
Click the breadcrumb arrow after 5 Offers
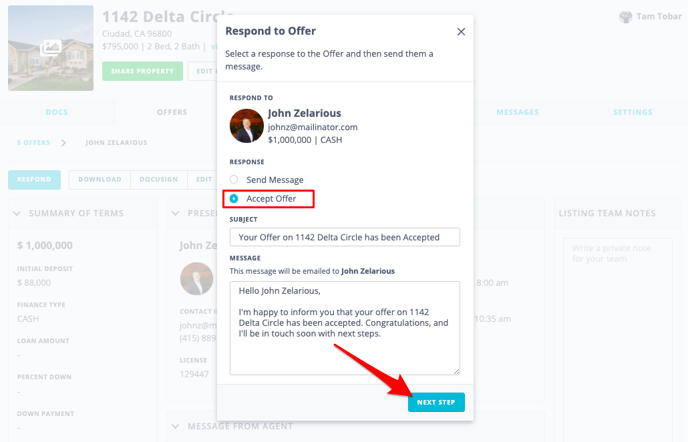(x=64, y=143)
